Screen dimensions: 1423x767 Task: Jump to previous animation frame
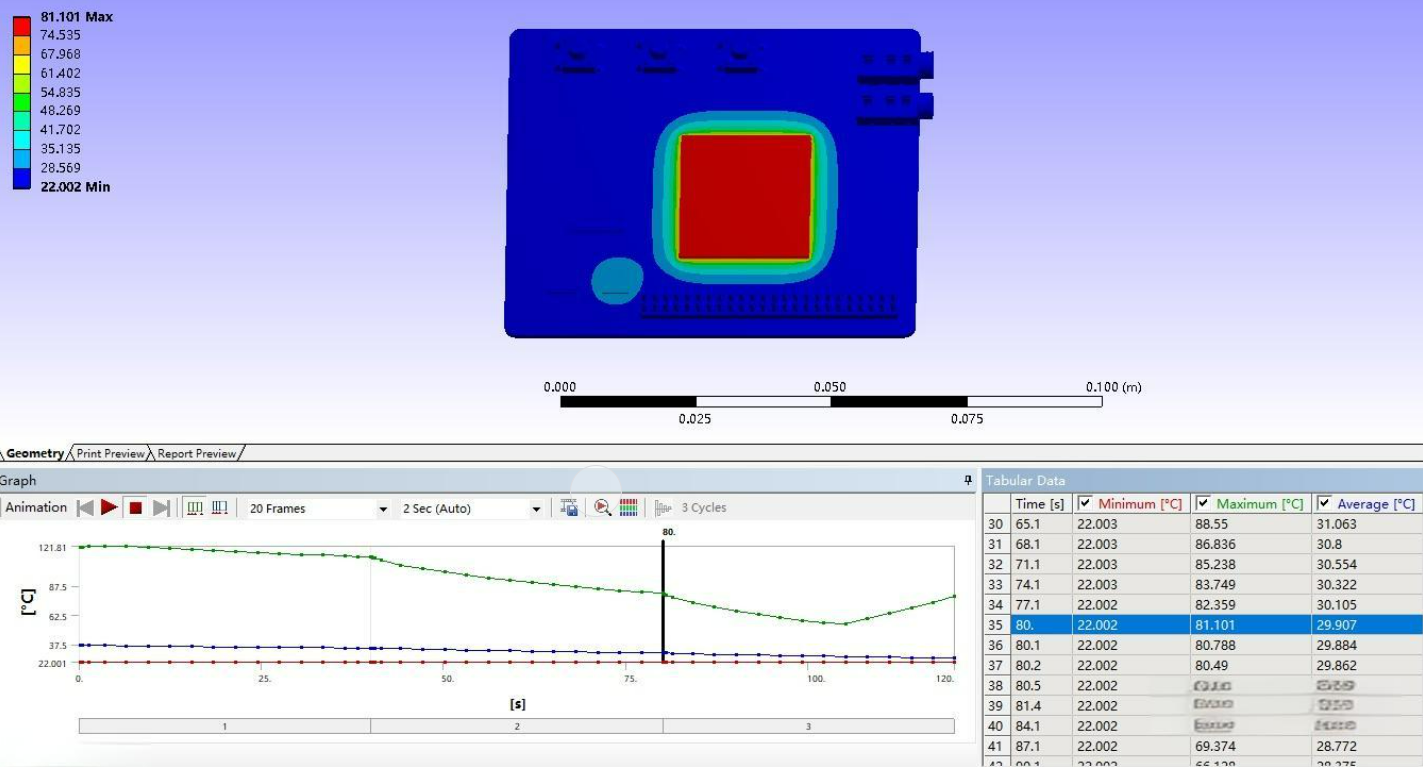point(85,508)
